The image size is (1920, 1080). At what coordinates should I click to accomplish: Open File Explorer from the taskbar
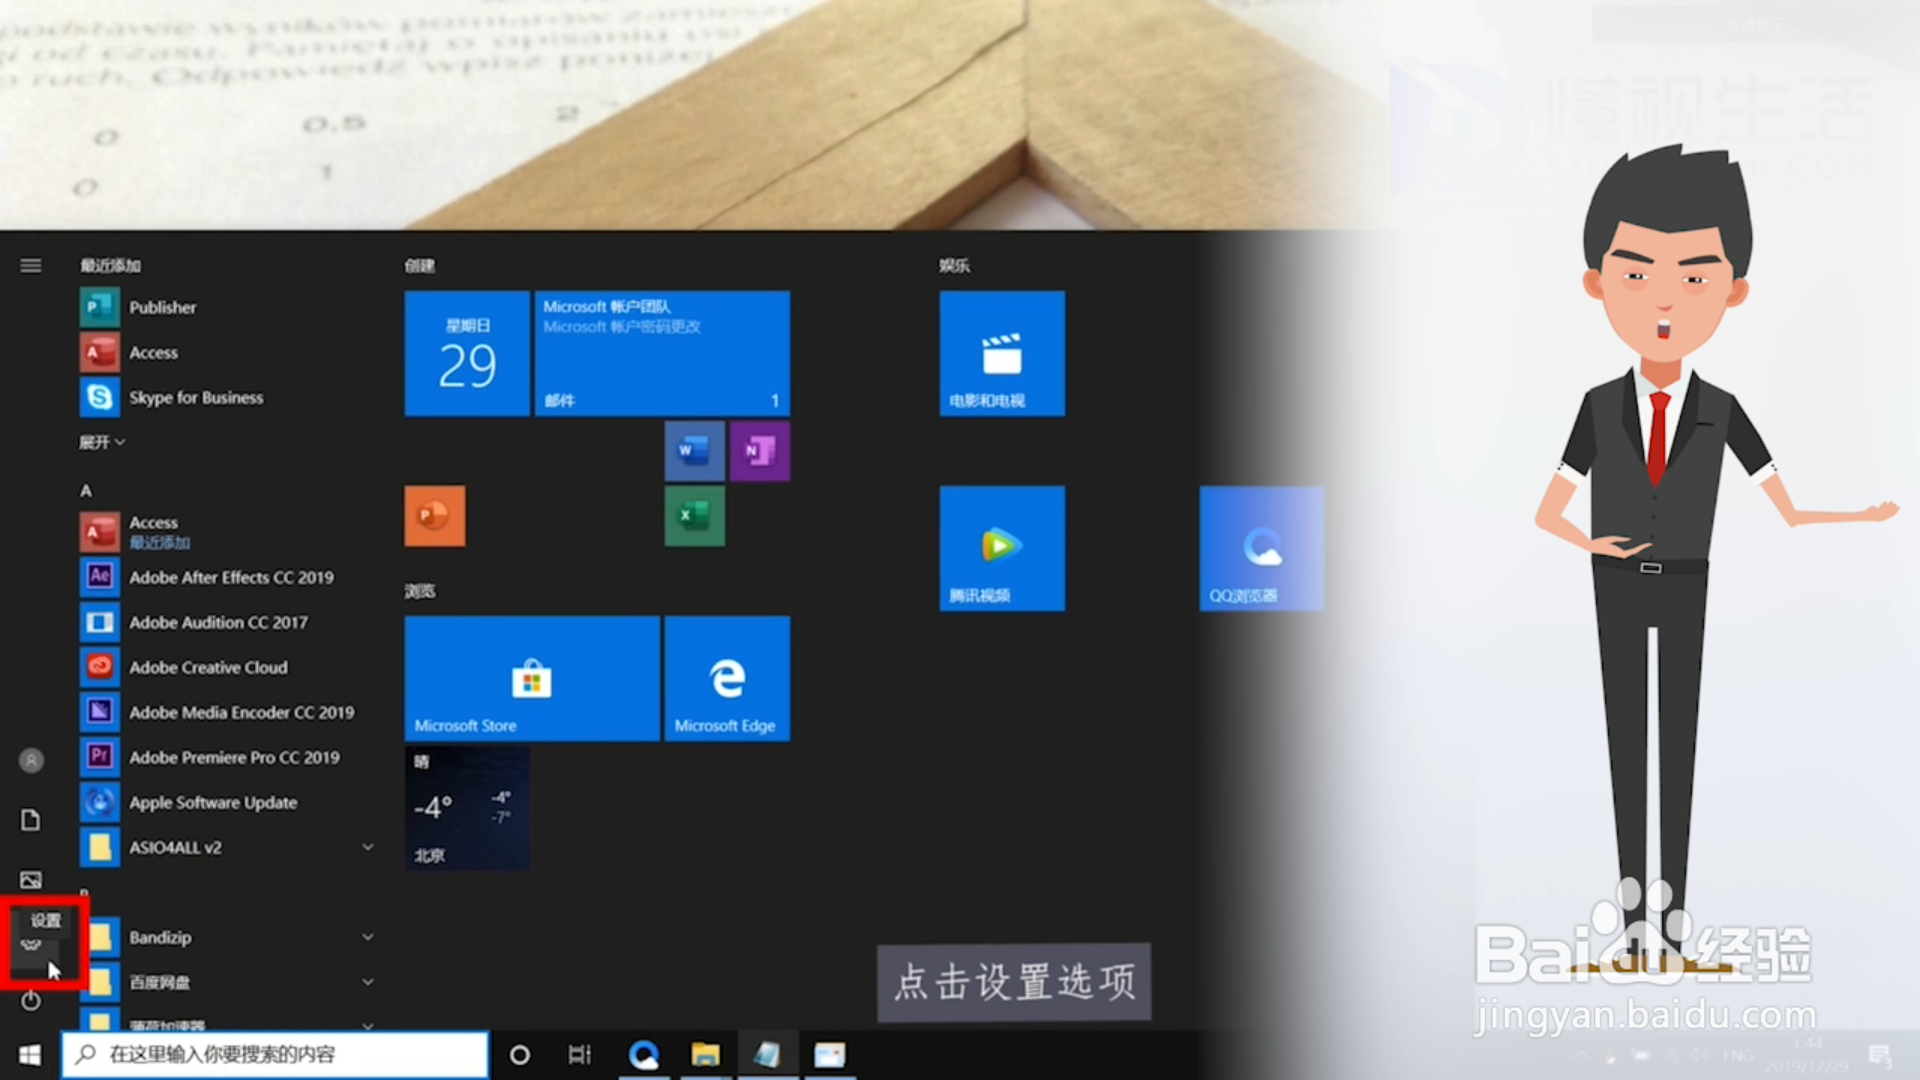coord(705,1055)
